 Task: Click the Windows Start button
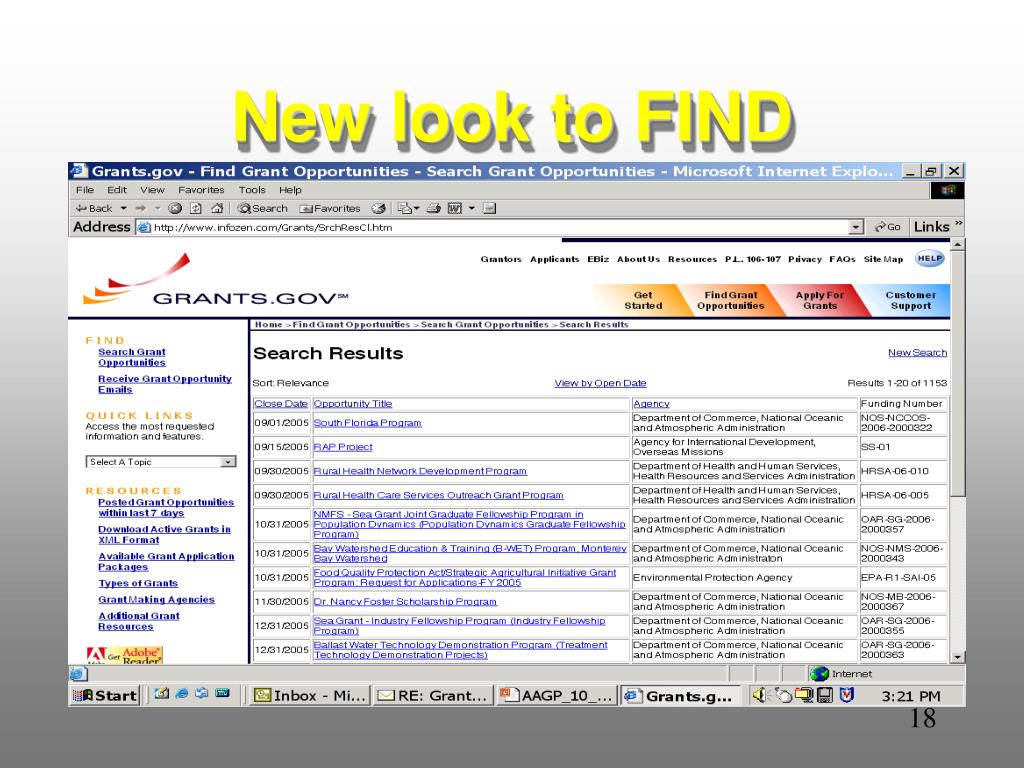click(x=105, y=696)
